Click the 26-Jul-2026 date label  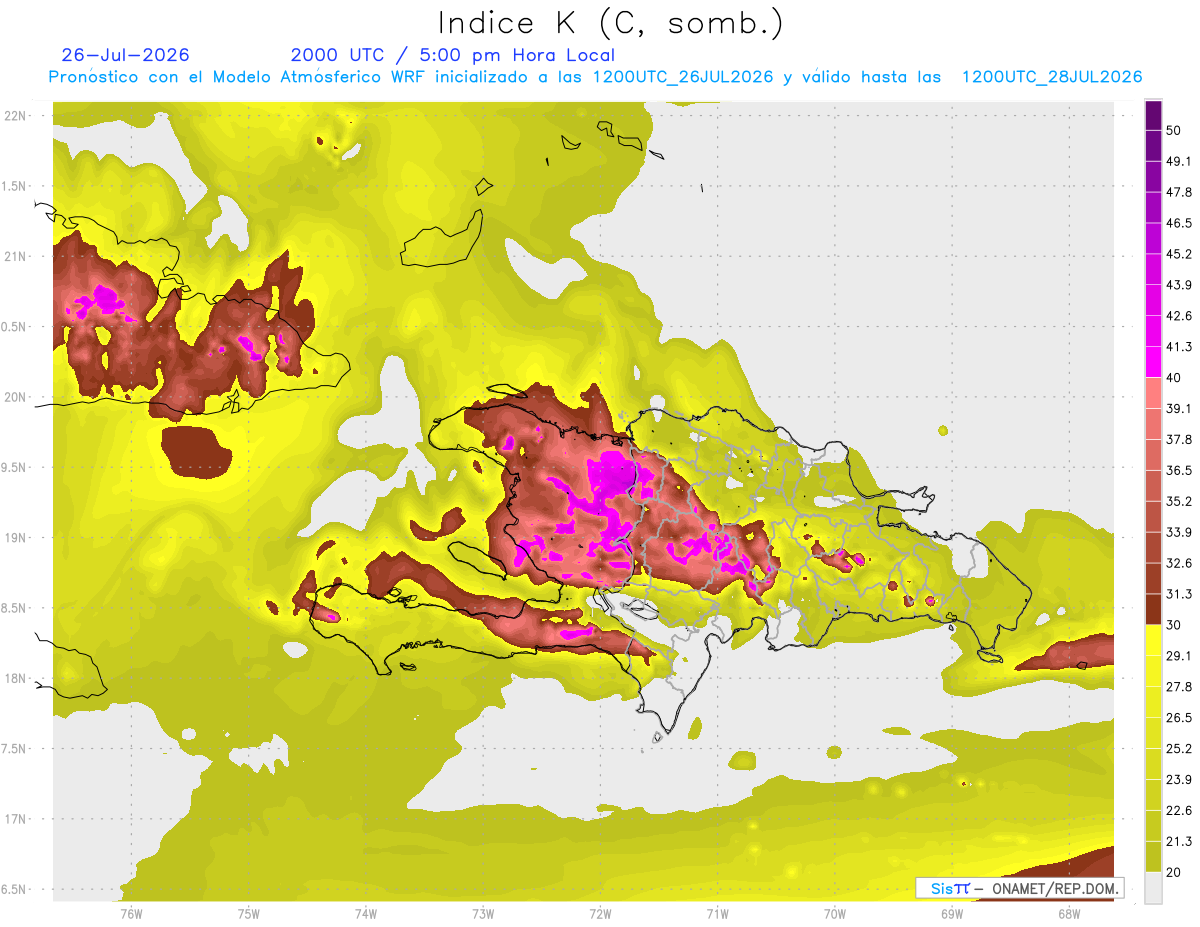point(125,55)
